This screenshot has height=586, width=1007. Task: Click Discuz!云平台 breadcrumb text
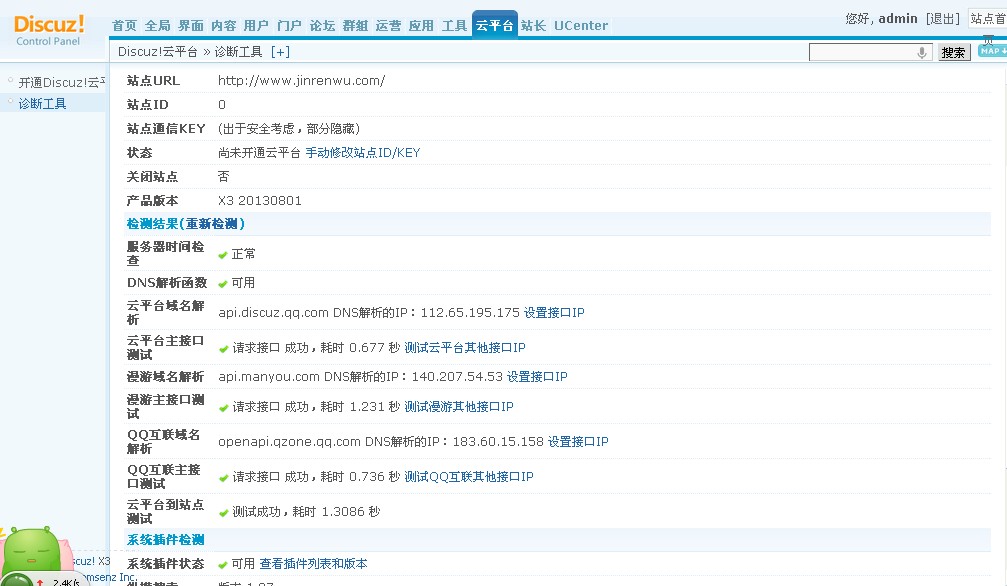click(x=158, y=52)
